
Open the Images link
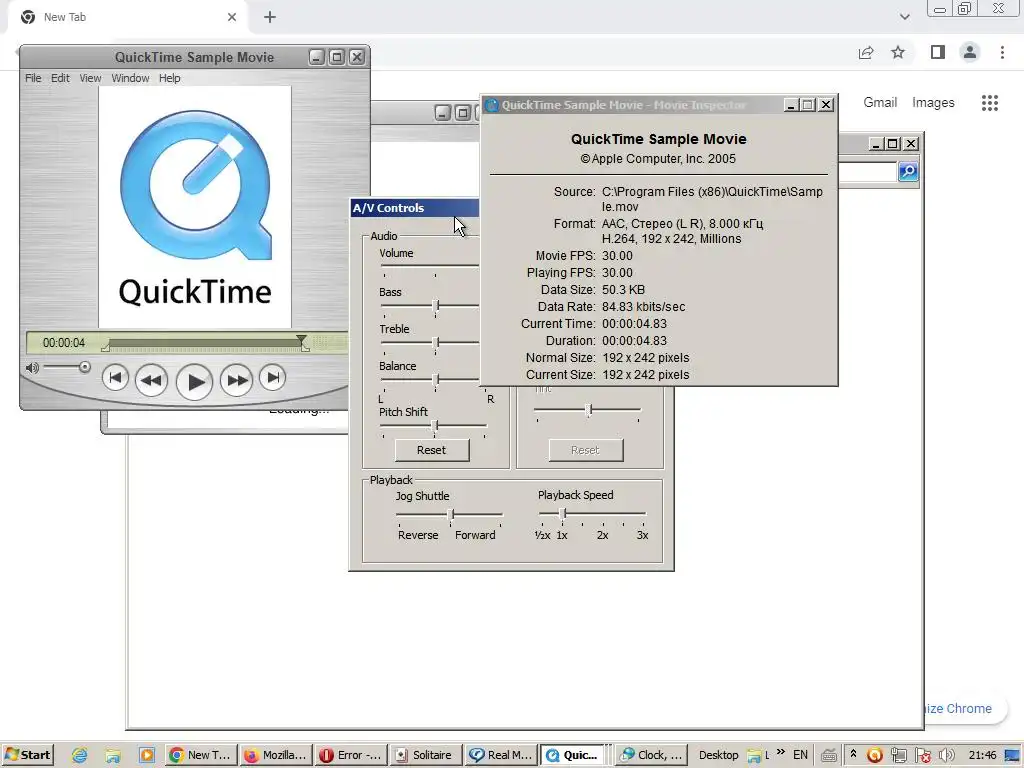click(x=933, y=103)
